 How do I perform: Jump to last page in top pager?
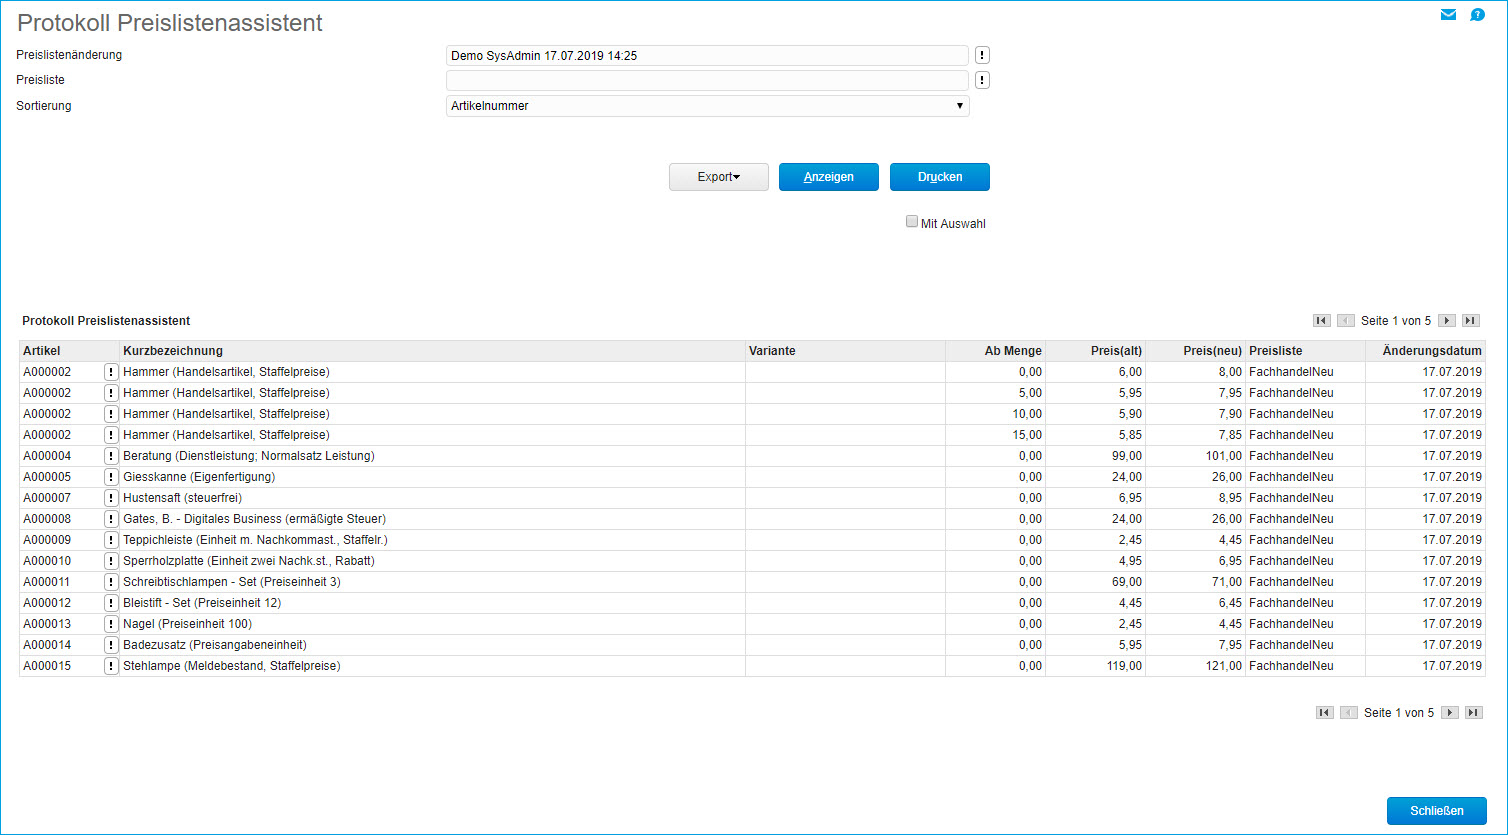pyautogui.click(x=1470, y=321)
